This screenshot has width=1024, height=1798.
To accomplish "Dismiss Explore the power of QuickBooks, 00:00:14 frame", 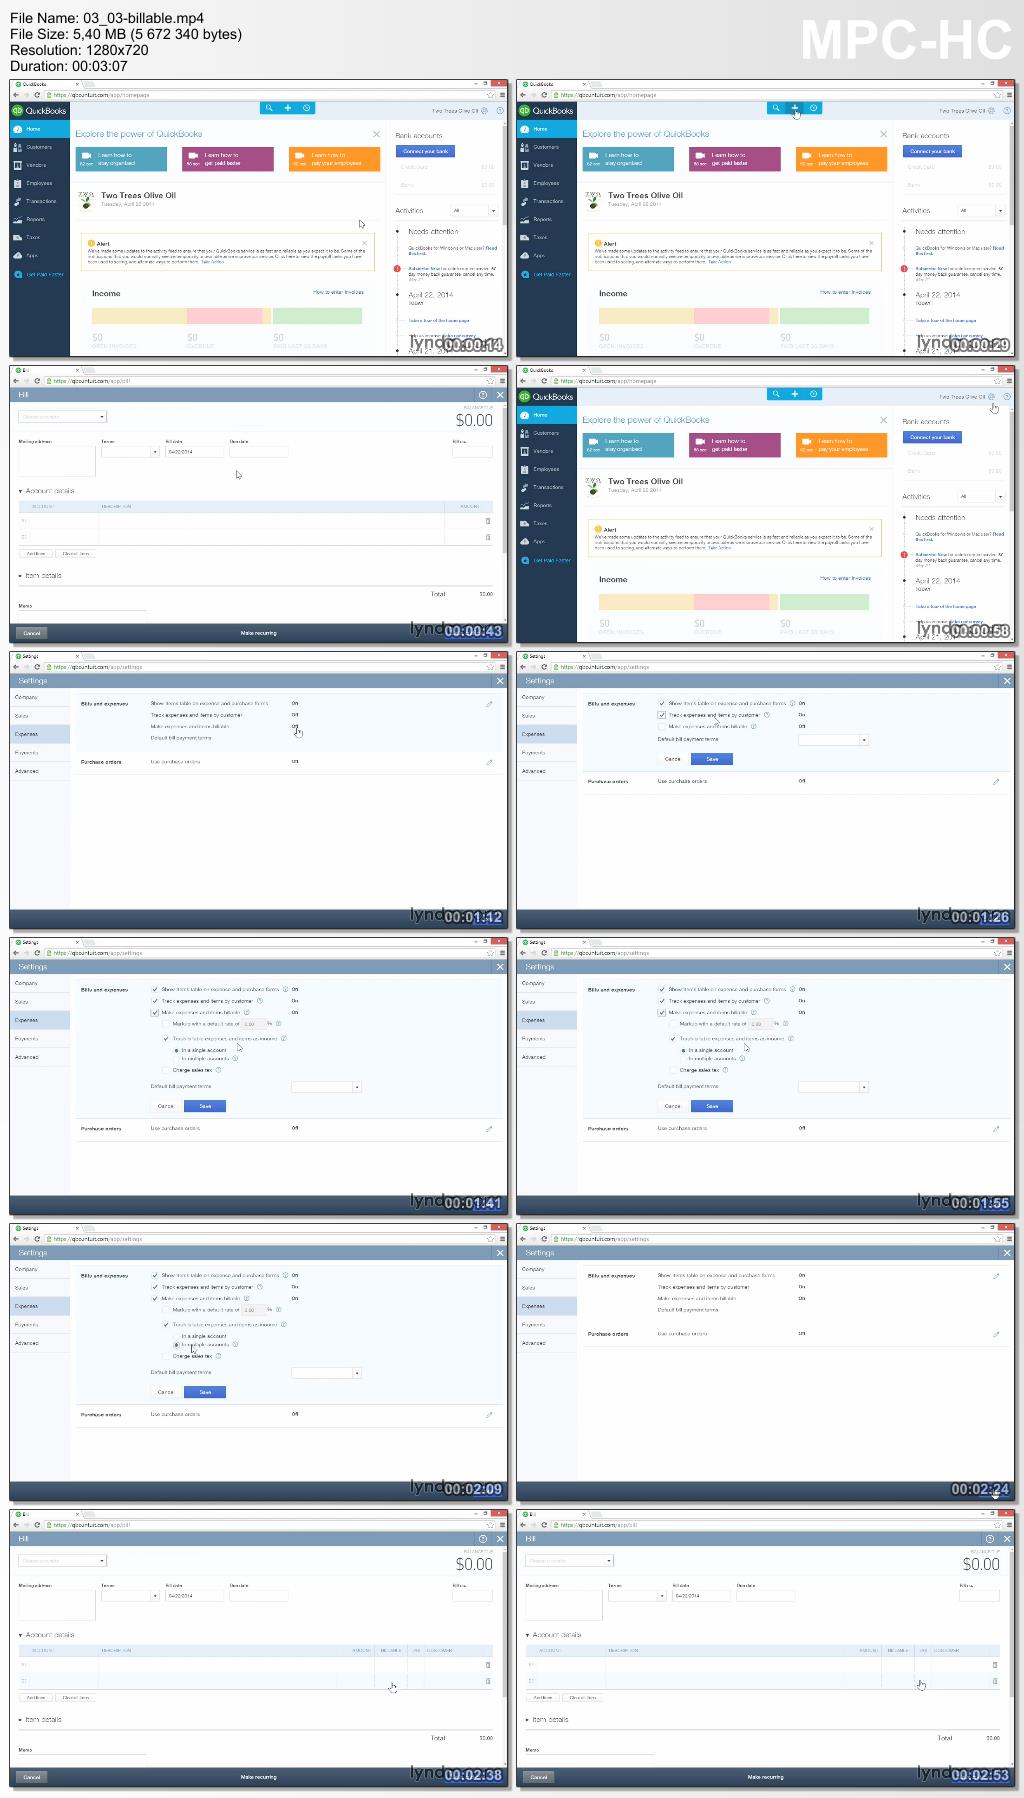I will pos(376,134).
